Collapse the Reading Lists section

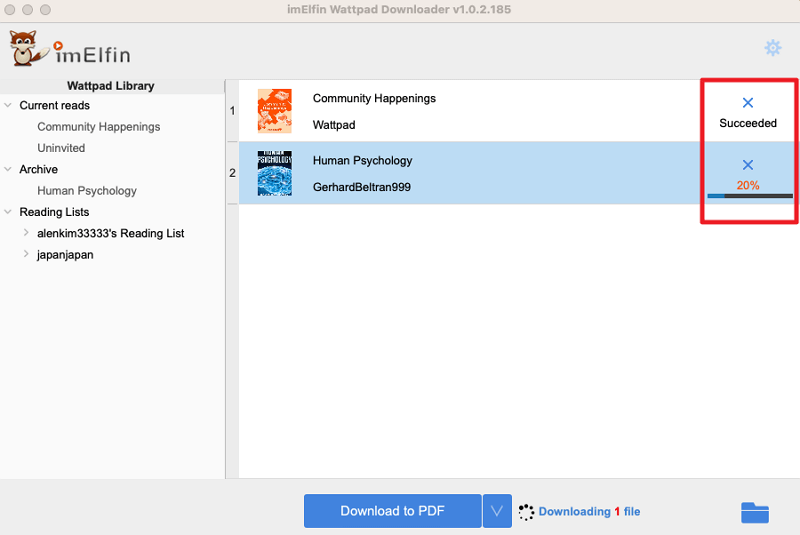(8, 212)
